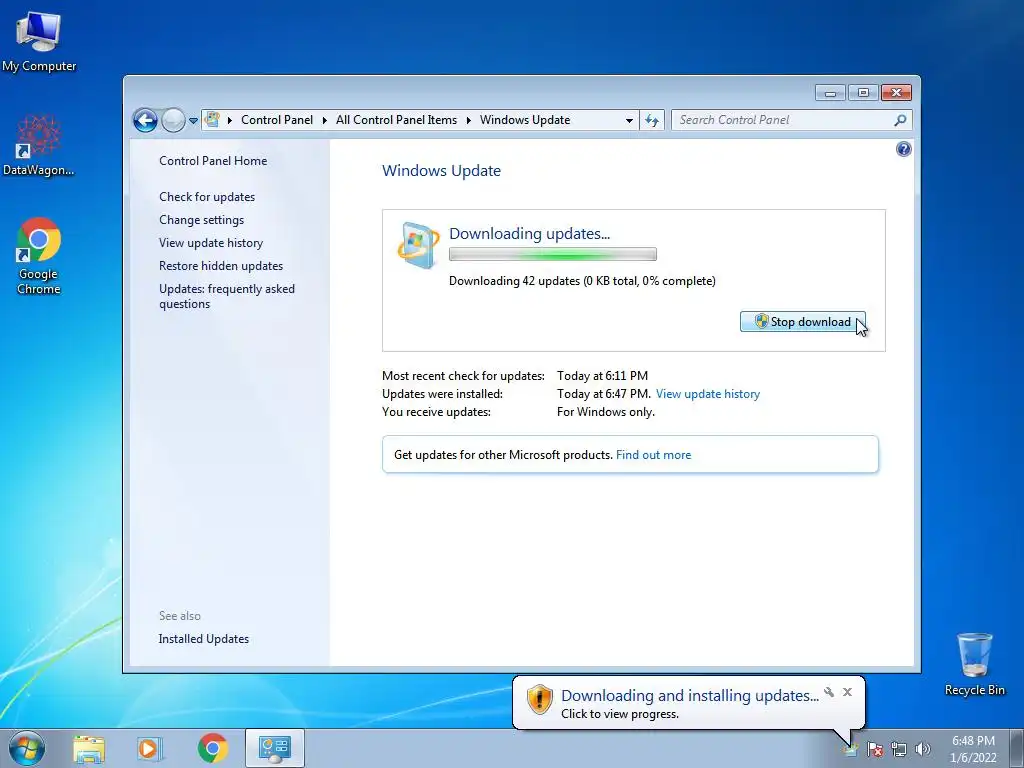
Task: Click the Windows Update shield icon
Action: 418,246
